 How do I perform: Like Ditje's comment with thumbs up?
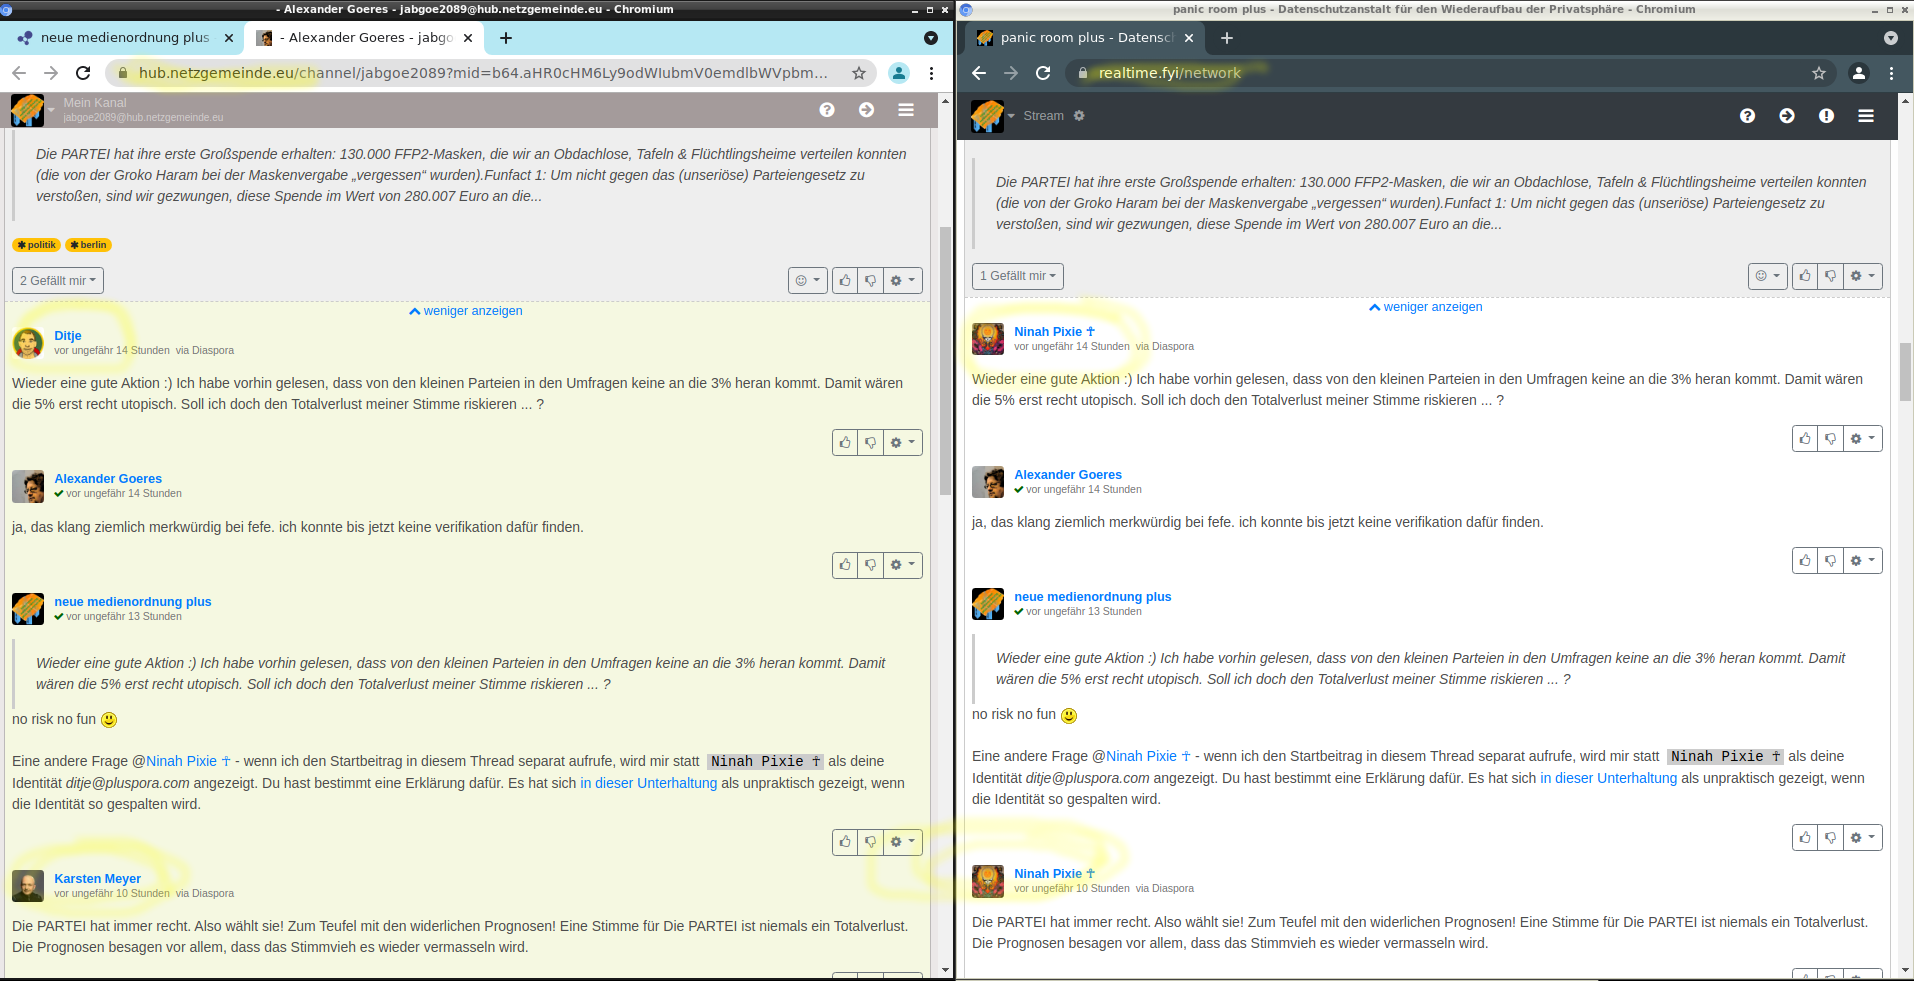pyautogui.click(x=845, y=443)
